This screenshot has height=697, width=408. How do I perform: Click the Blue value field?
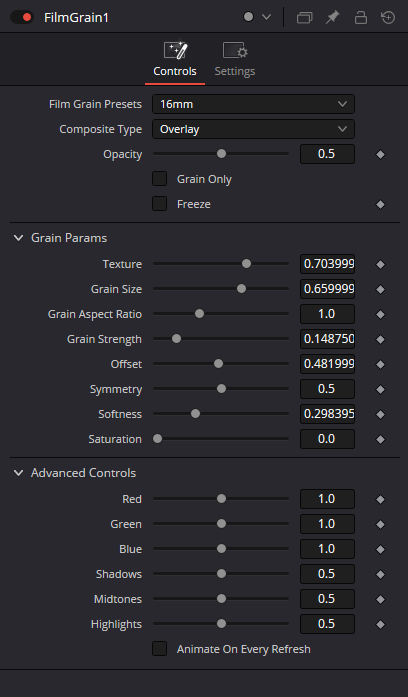pos(327,549)
